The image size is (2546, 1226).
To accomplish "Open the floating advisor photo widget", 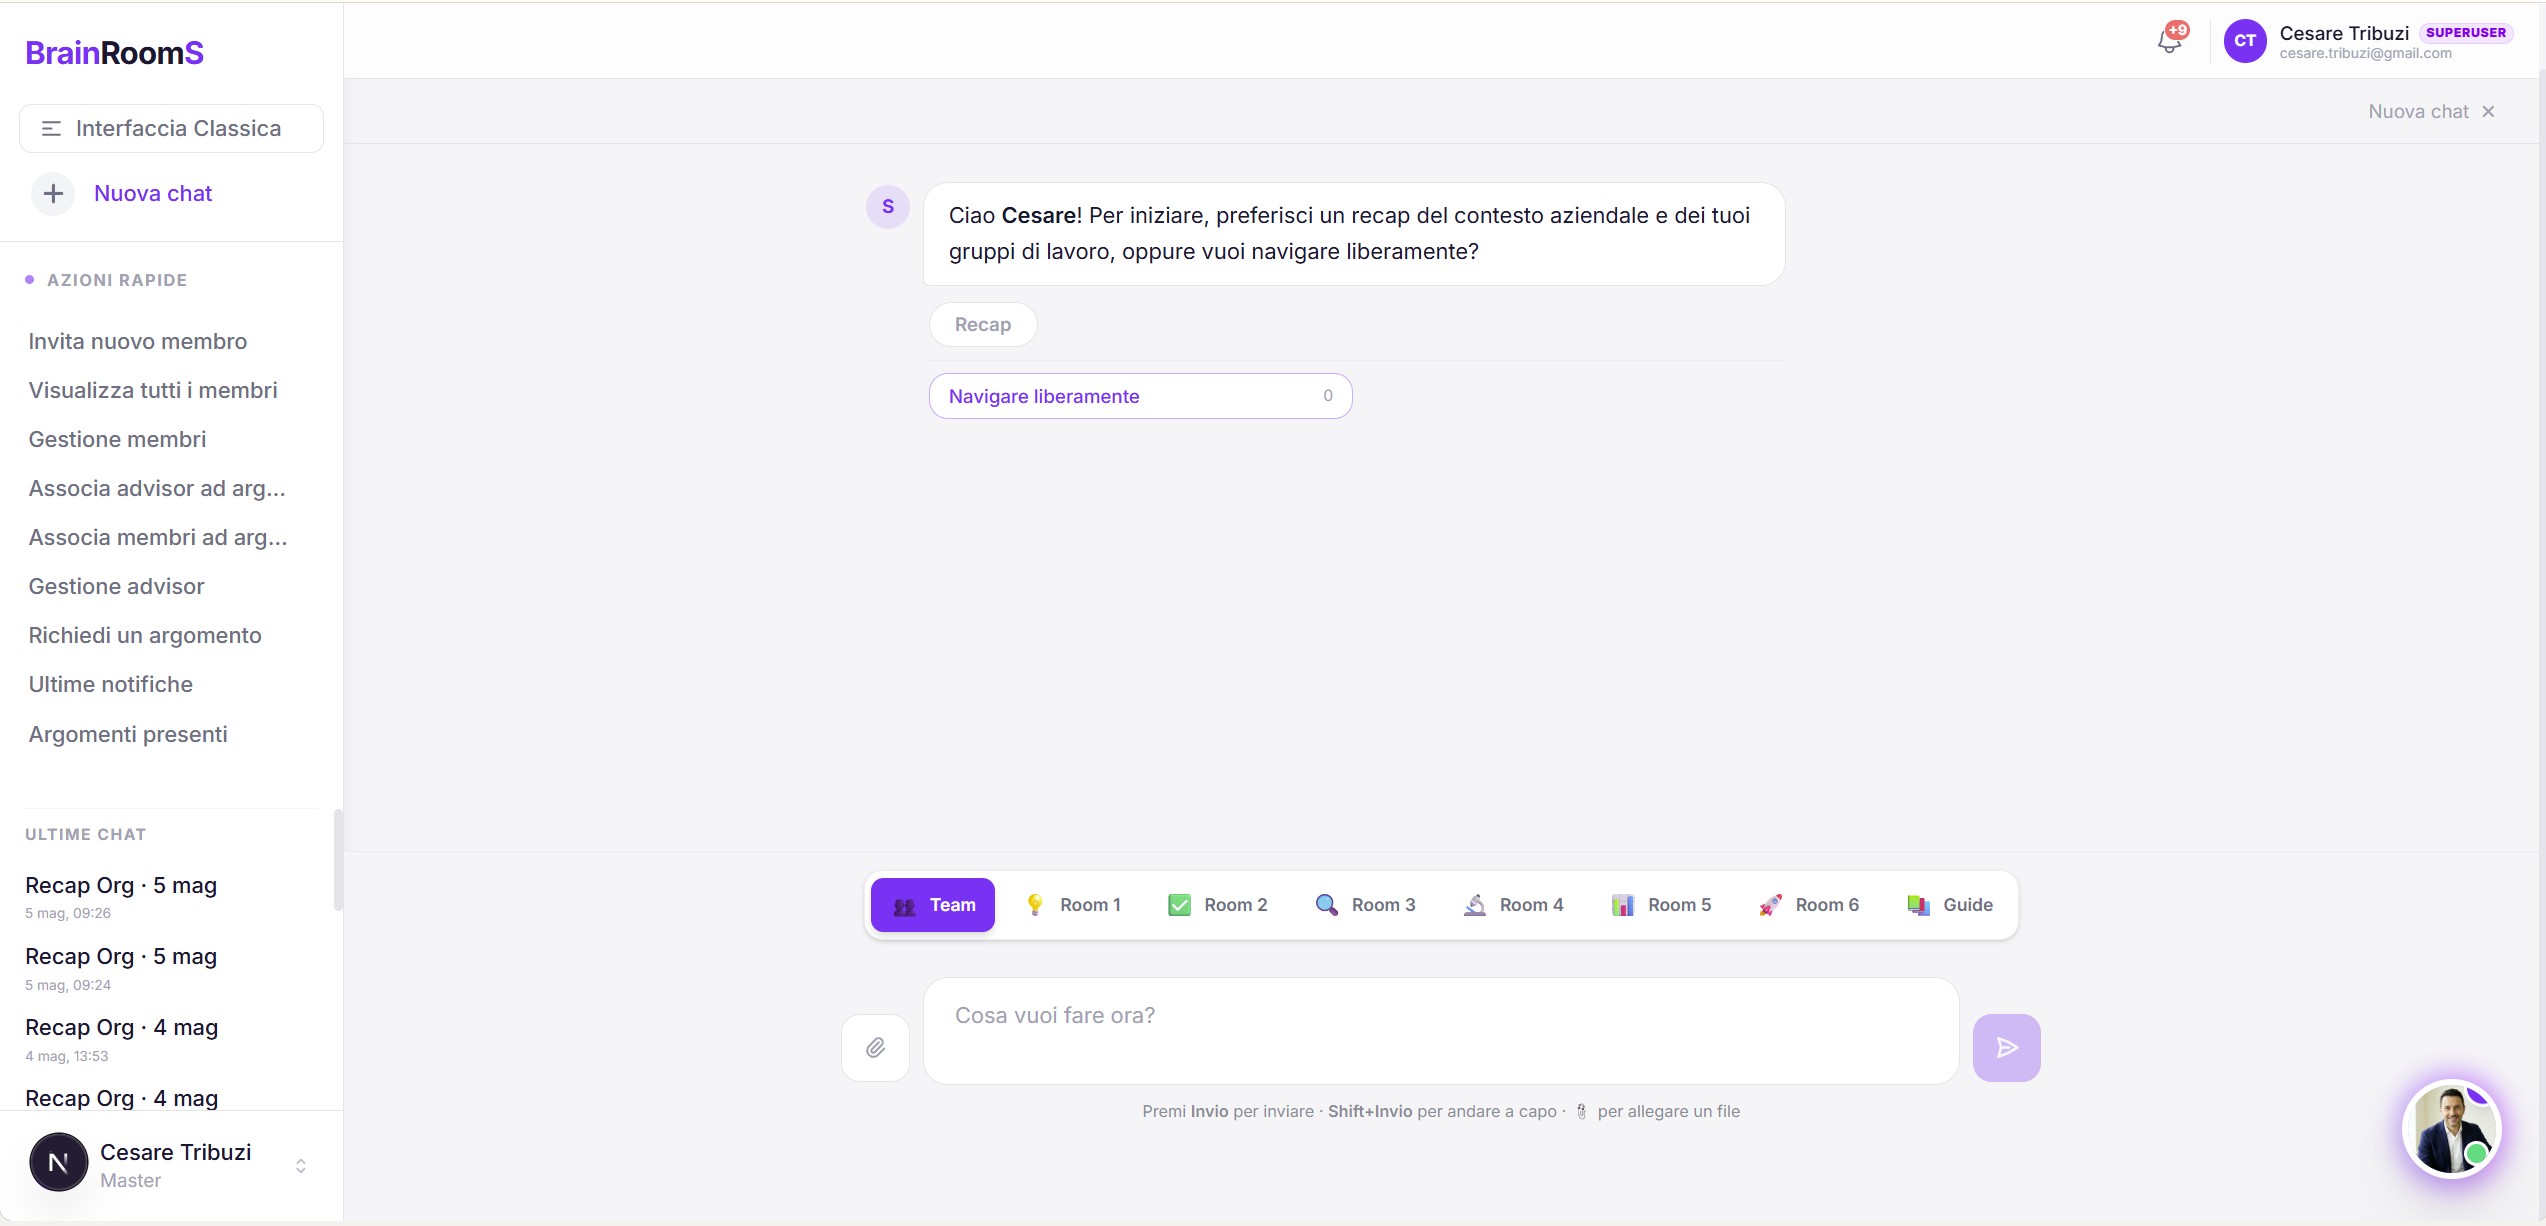I will point(2452,1128).
